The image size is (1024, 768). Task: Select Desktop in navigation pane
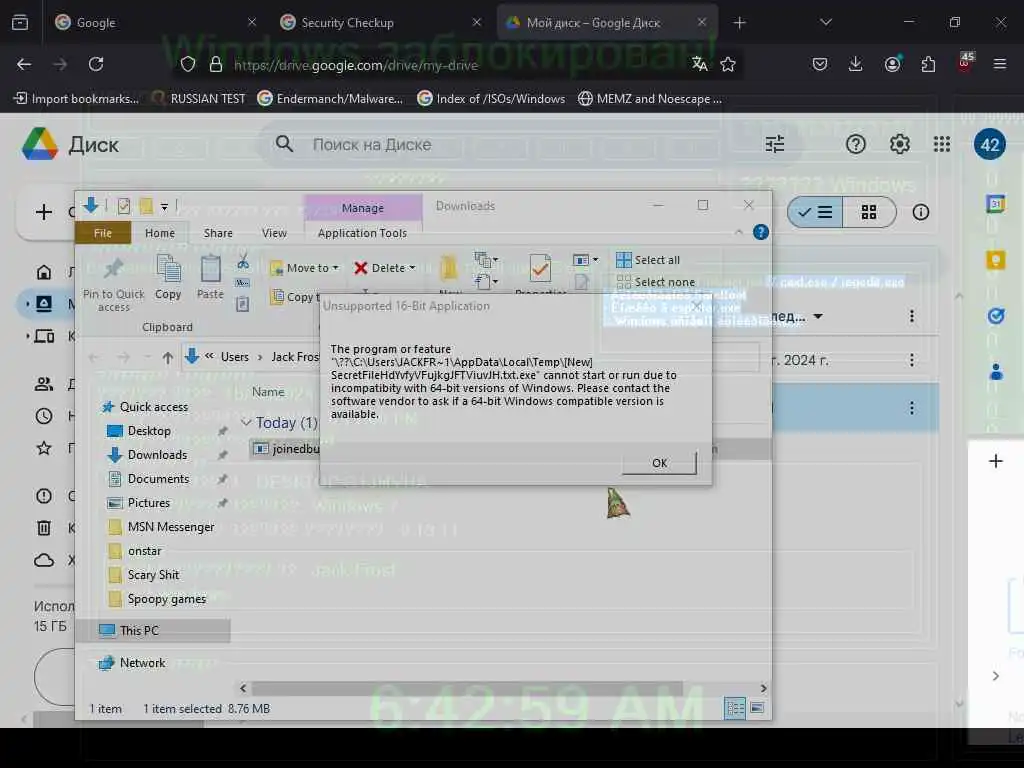pos(139,431)
